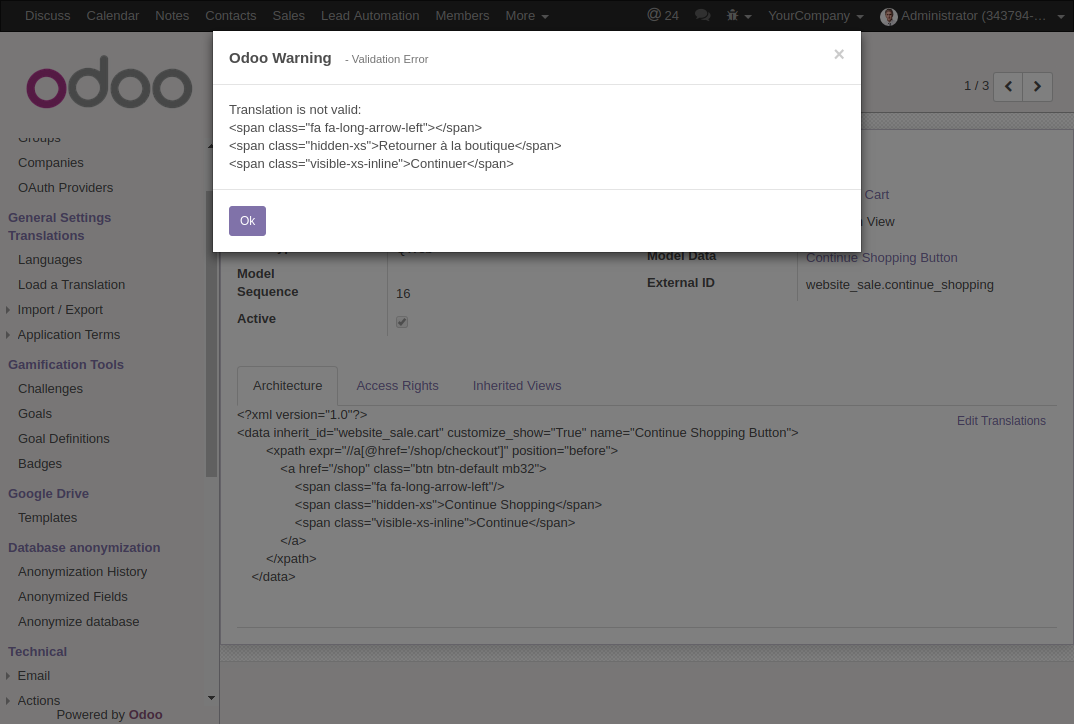Open Goal Definitions in sidebar
Viewport: 1074px width, 724px height.
coord(64,438)
